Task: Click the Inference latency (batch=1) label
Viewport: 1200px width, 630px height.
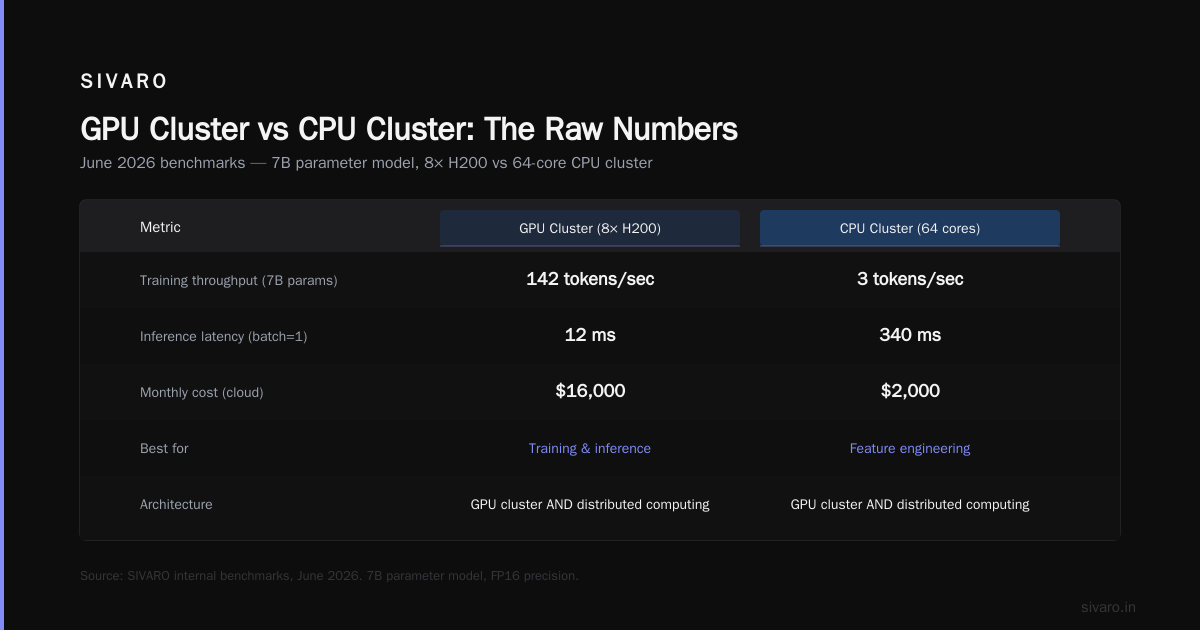Action: pyautogui.click(x=224, y=337)
